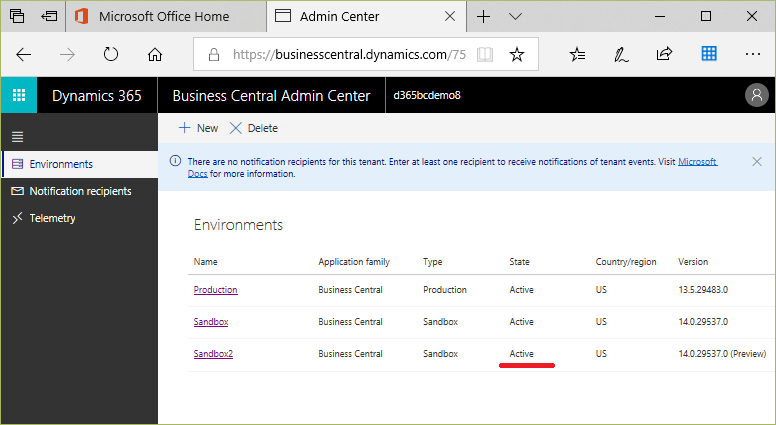Open Telemetry in the sidebar
The height and width of the screenshot is (425, 776).
pyautogui.click(x=80, y=218)
